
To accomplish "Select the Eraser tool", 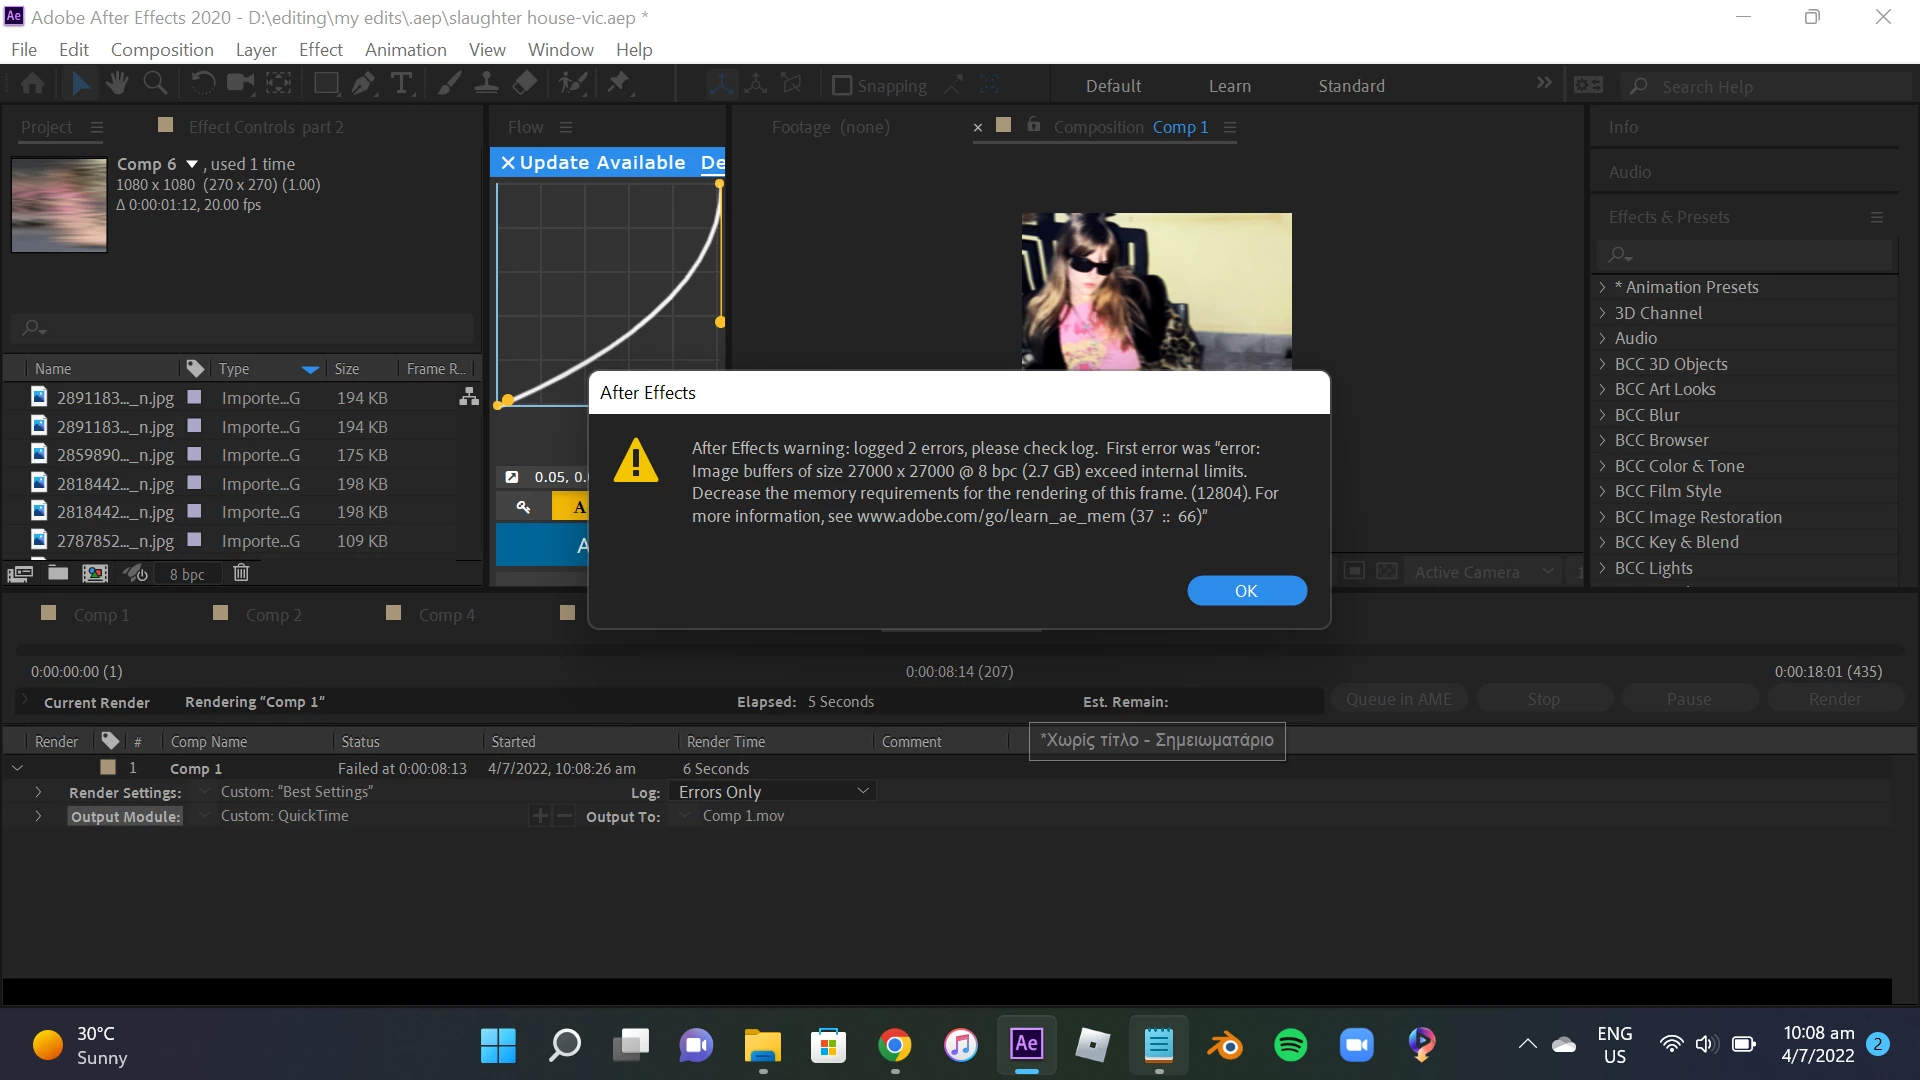I will point(525,84).
